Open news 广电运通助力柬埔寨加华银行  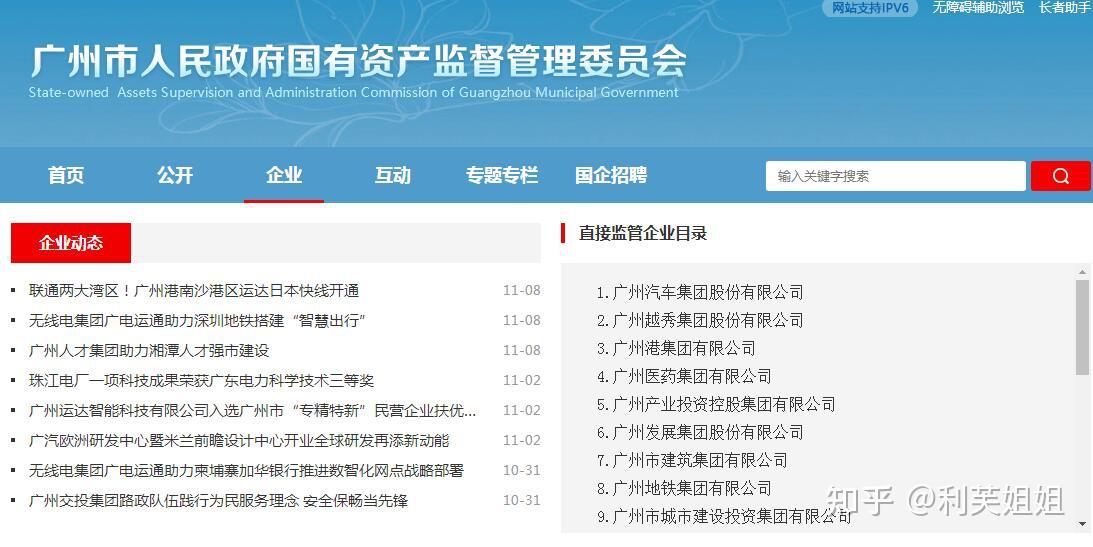click(x=246, y=470)
